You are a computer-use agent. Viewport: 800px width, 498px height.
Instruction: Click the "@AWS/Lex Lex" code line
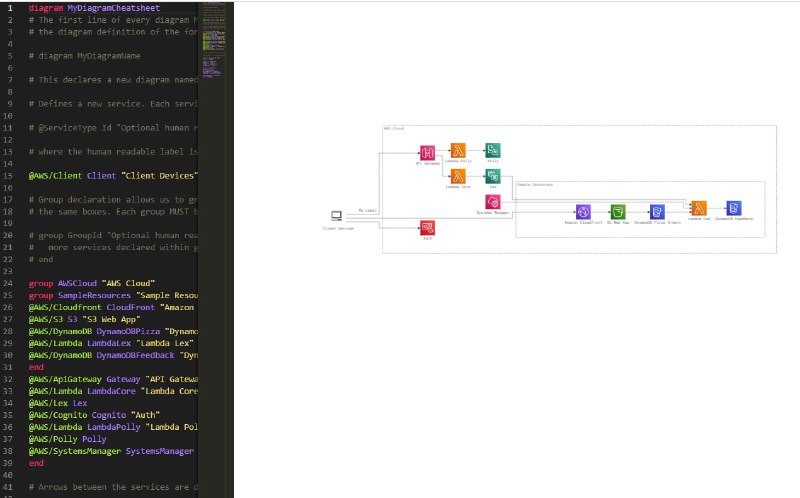[58, 403]
